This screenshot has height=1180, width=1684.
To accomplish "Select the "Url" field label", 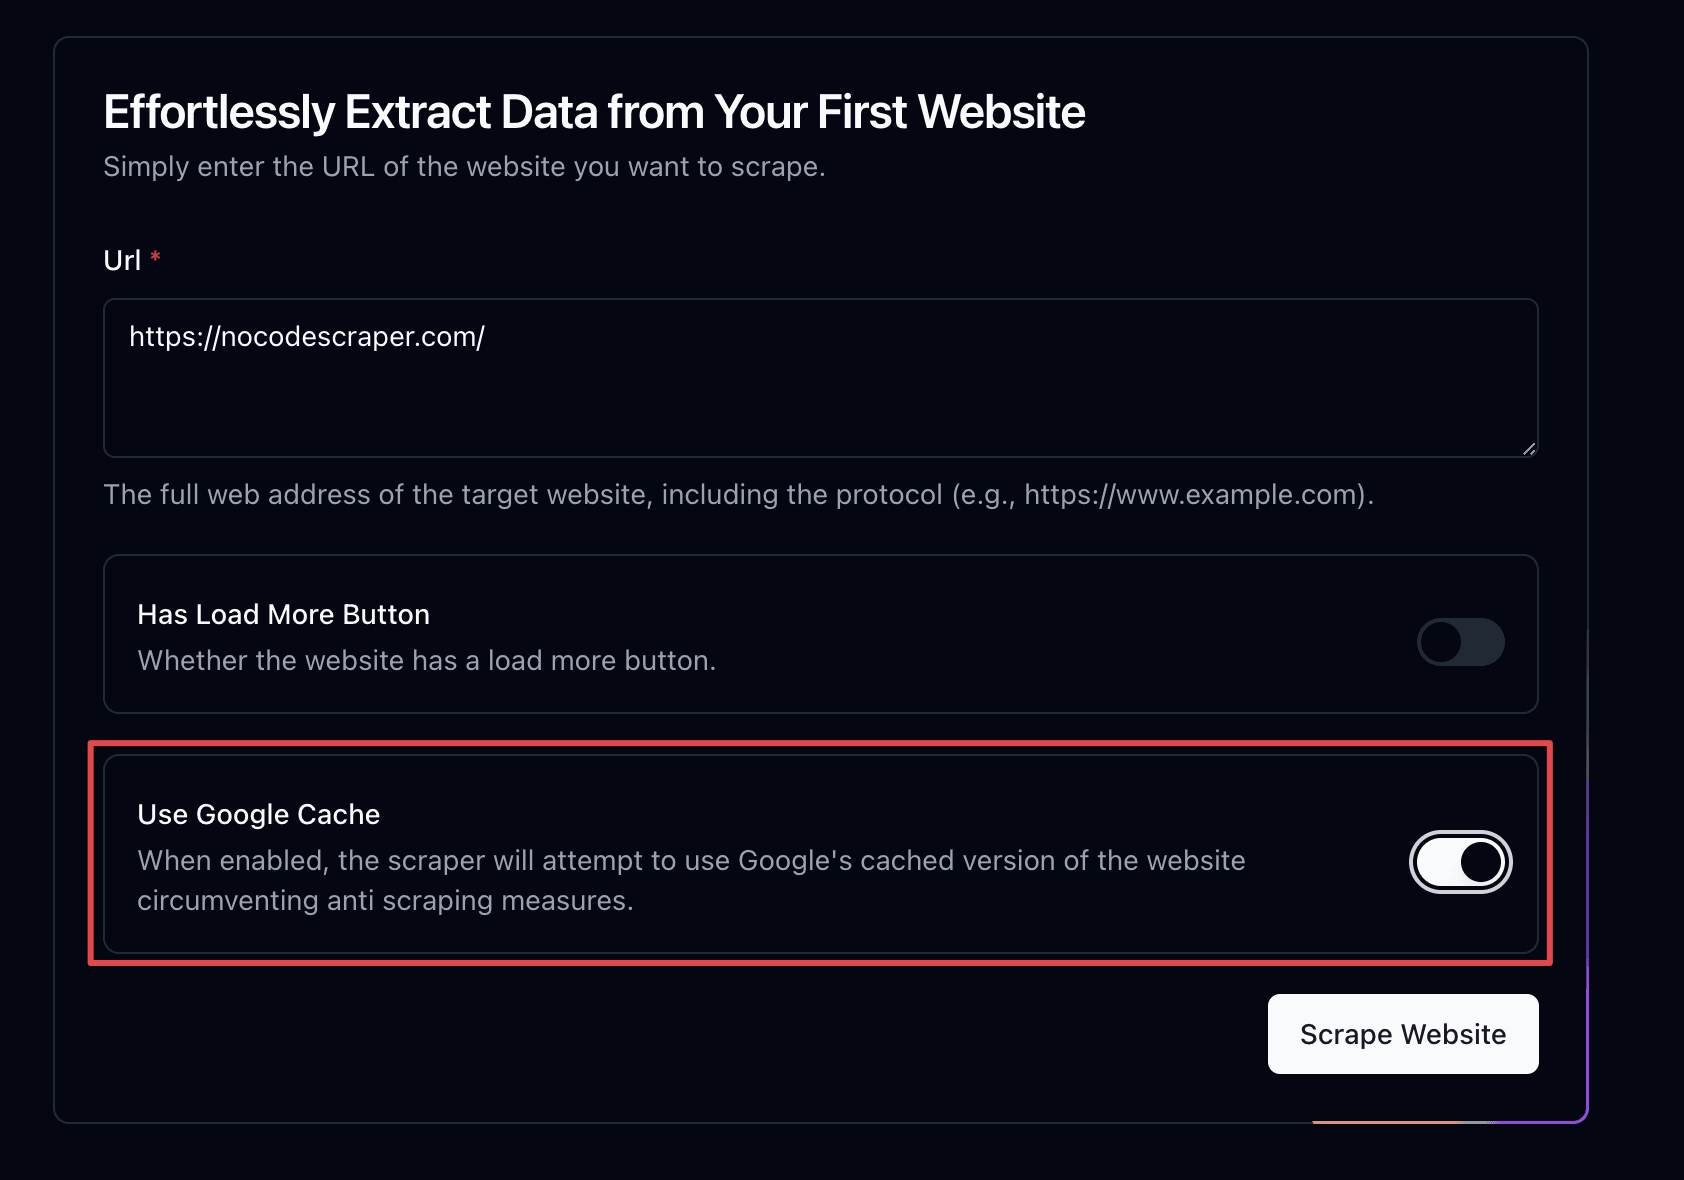I will tap(122, 260).
